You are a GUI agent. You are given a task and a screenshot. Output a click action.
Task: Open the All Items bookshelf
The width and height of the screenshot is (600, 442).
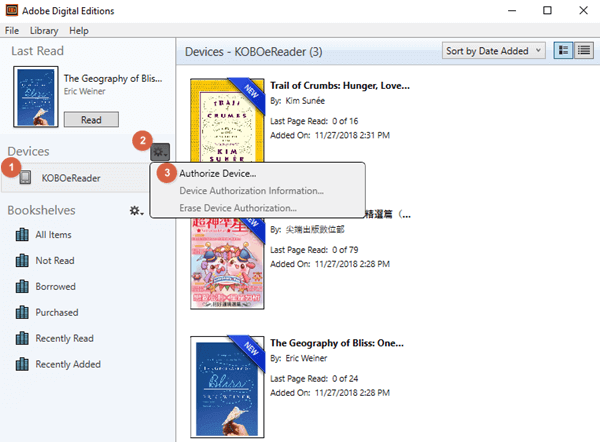point(54,235)
